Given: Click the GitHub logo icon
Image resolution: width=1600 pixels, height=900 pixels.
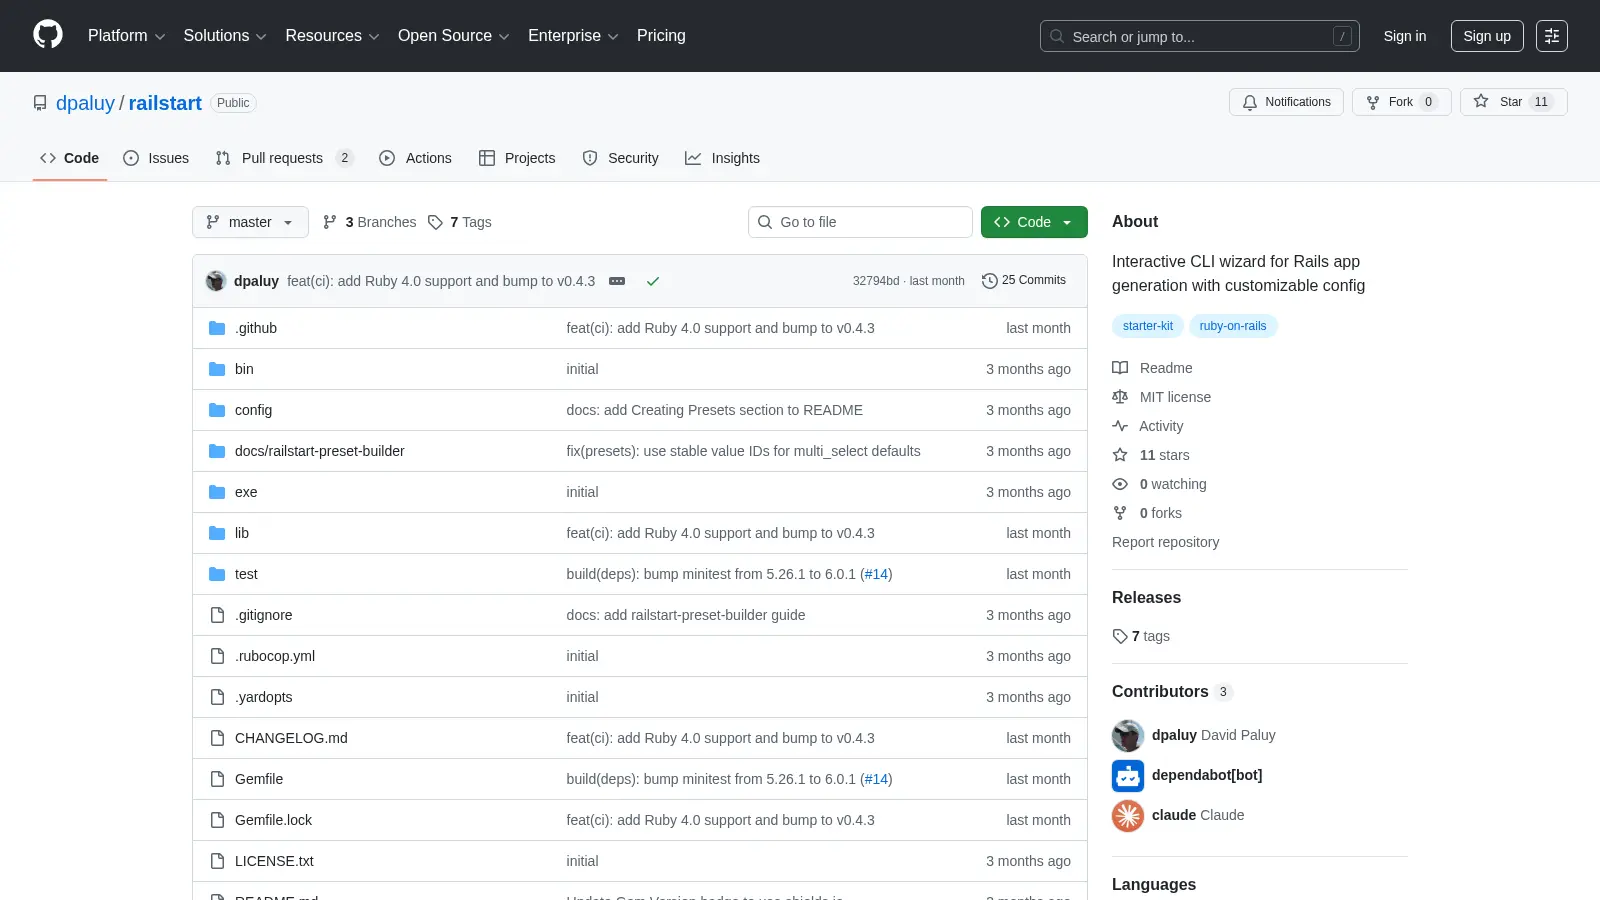Looking at the screenshot, I should pos(48,35).
